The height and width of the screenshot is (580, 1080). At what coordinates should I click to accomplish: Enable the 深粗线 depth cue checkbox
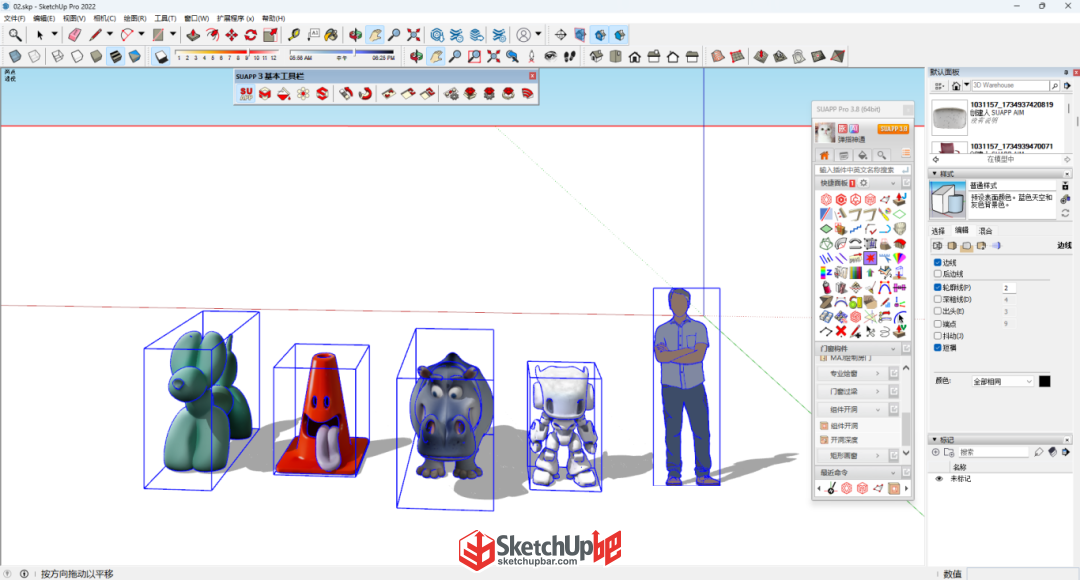[x=937, y=300]
